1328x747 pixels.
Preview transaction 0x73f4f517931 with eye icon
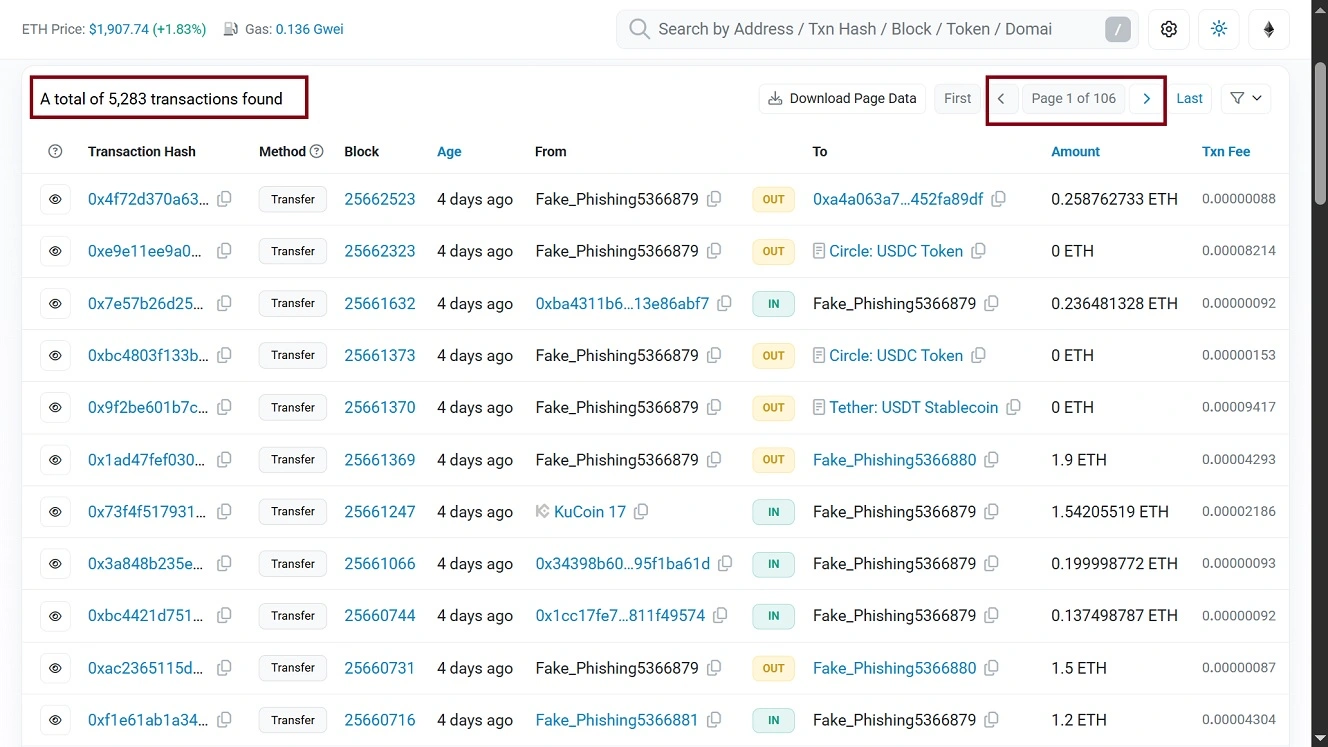click(55, 511)
